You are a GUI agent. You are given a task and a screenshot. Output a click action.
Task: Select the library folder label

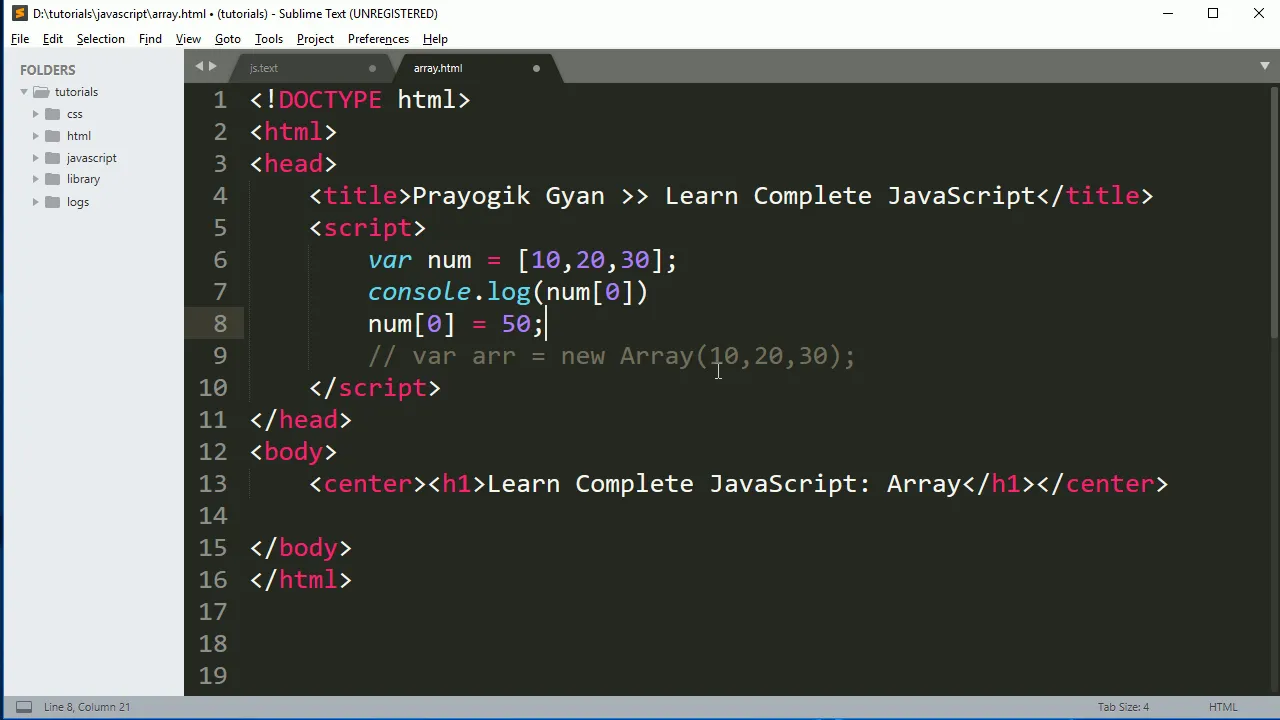84,179
